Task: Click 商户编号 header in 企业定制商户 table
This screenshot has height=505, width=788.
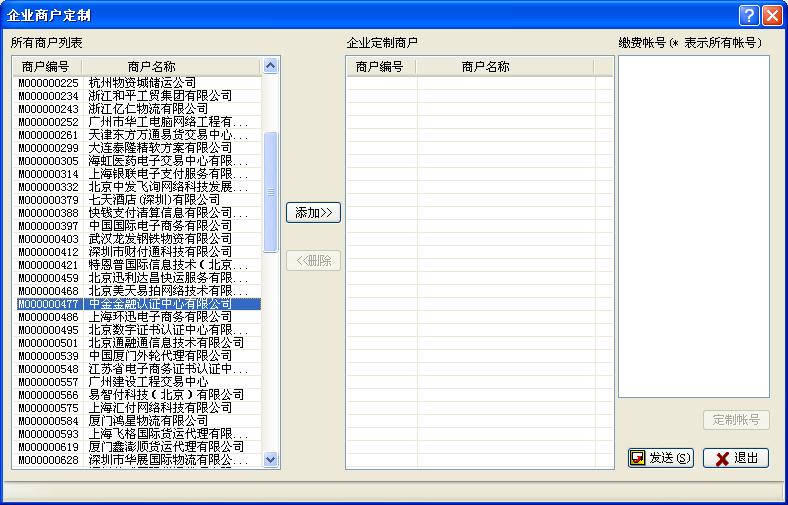Action: pos(379,67)
